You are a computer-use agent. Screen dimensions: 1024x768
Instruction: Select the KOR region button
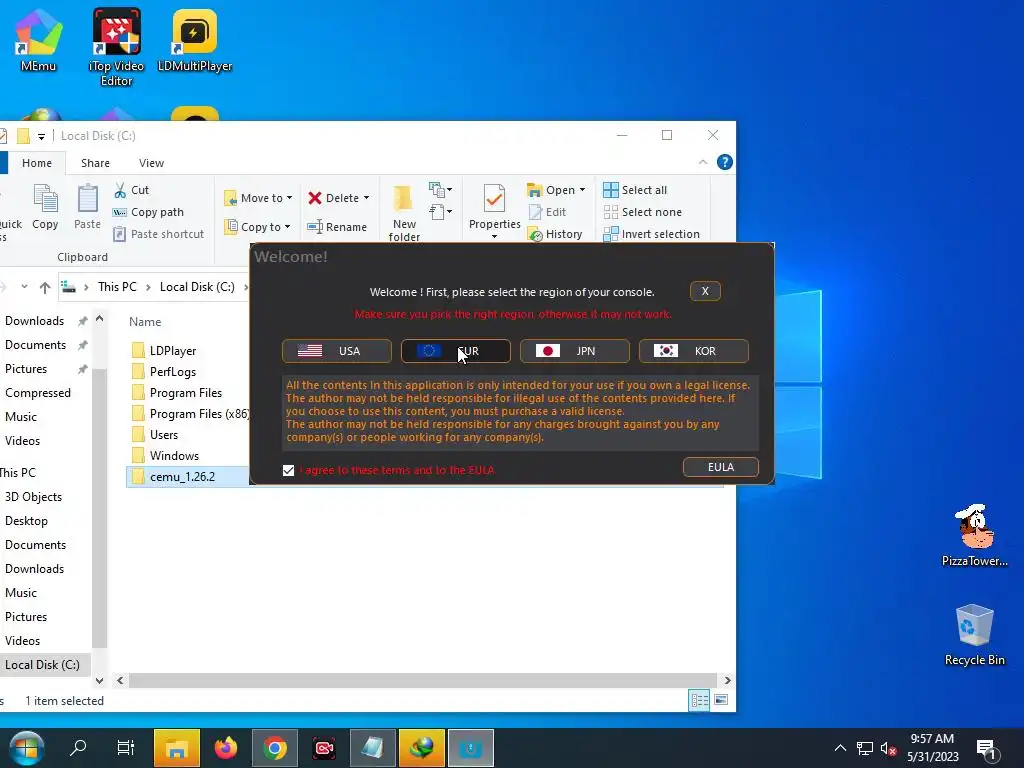click(693, 351)
